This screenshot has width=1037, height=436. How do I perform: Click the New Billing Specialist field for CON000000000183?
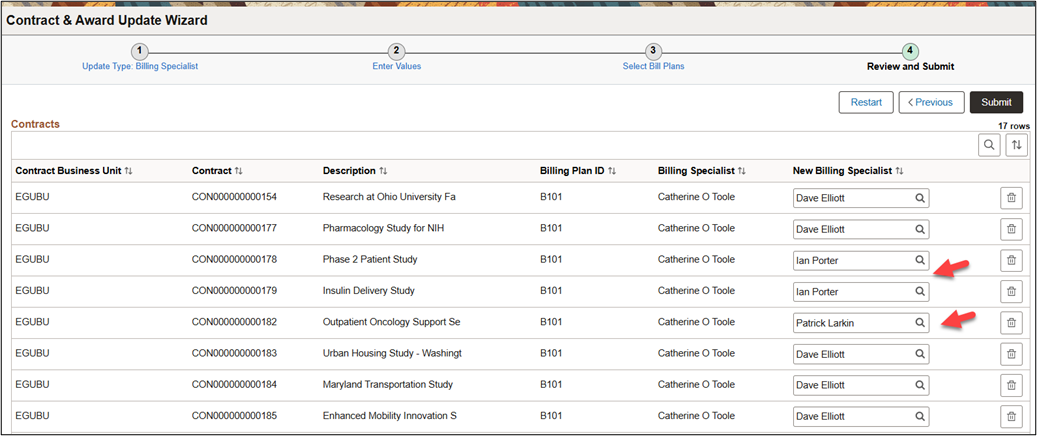(x=852, y=354)
